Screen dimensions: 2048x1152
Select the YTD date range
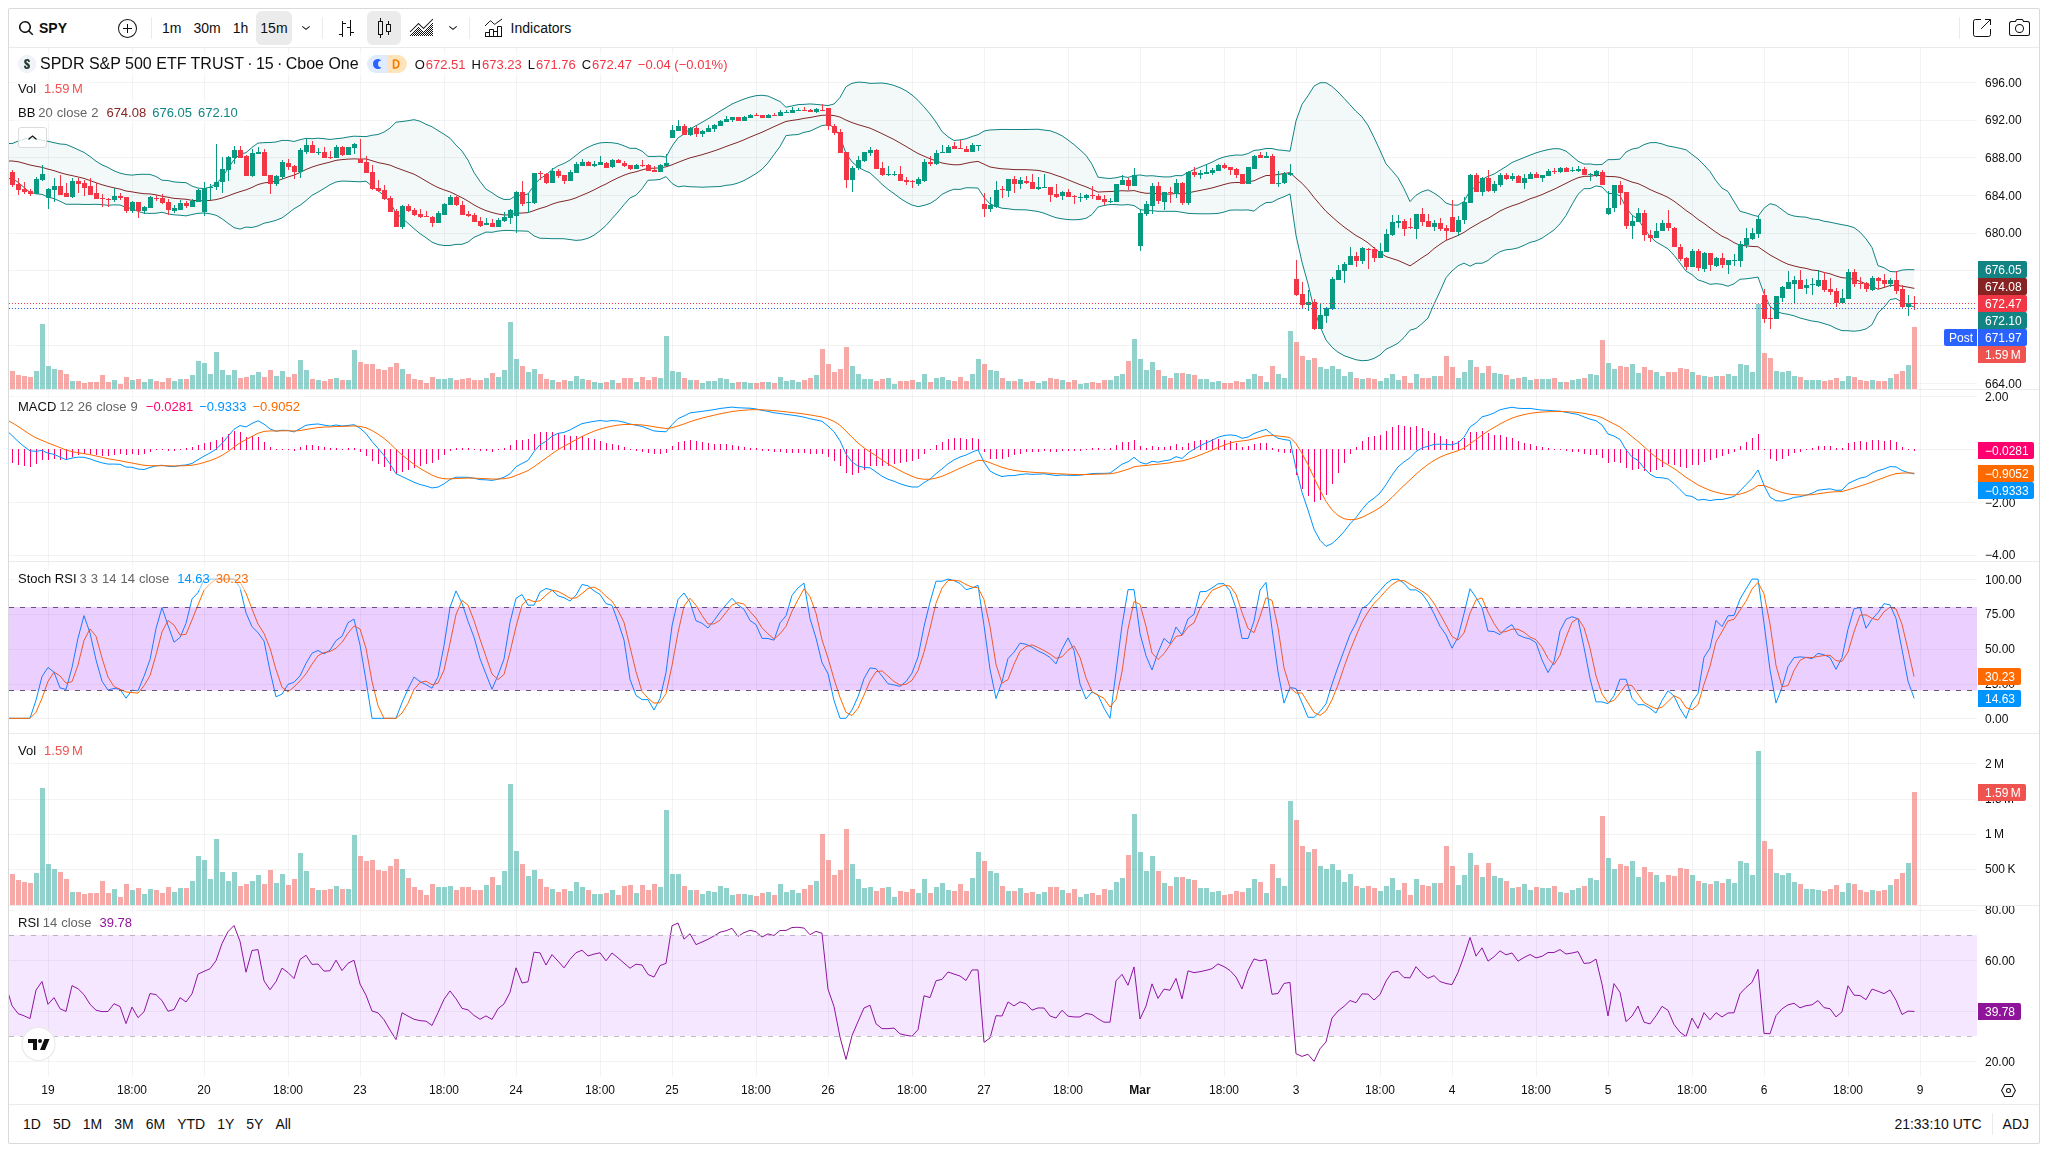(x=190, y=1124)
